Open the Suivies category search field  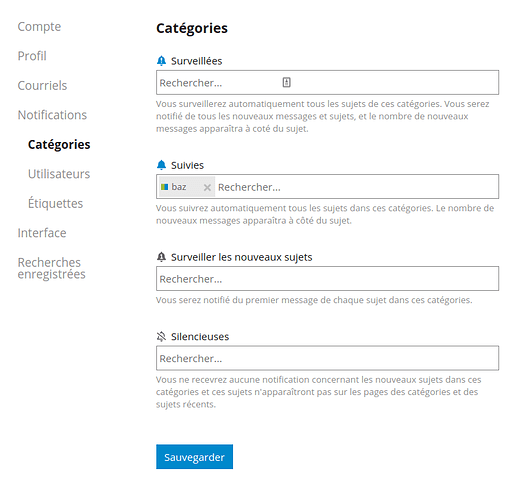point(356,187)
